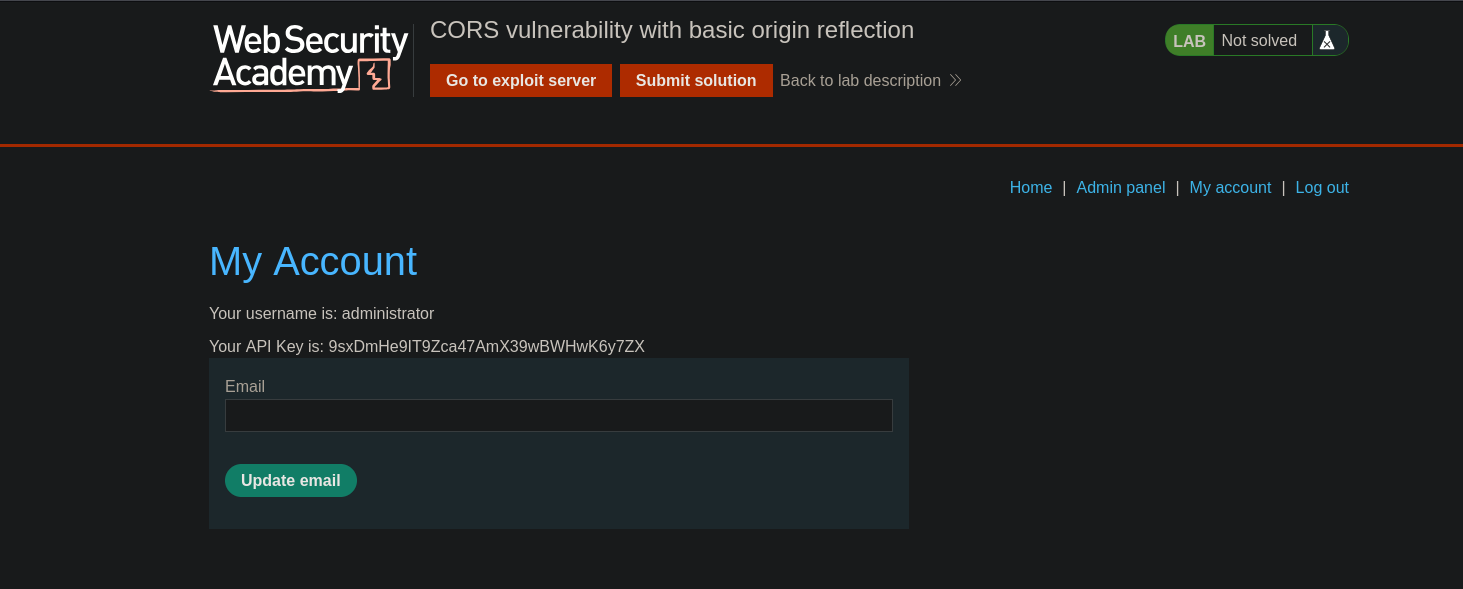Click the Web Security wordmark in the logo

click(x=310, y=42)
